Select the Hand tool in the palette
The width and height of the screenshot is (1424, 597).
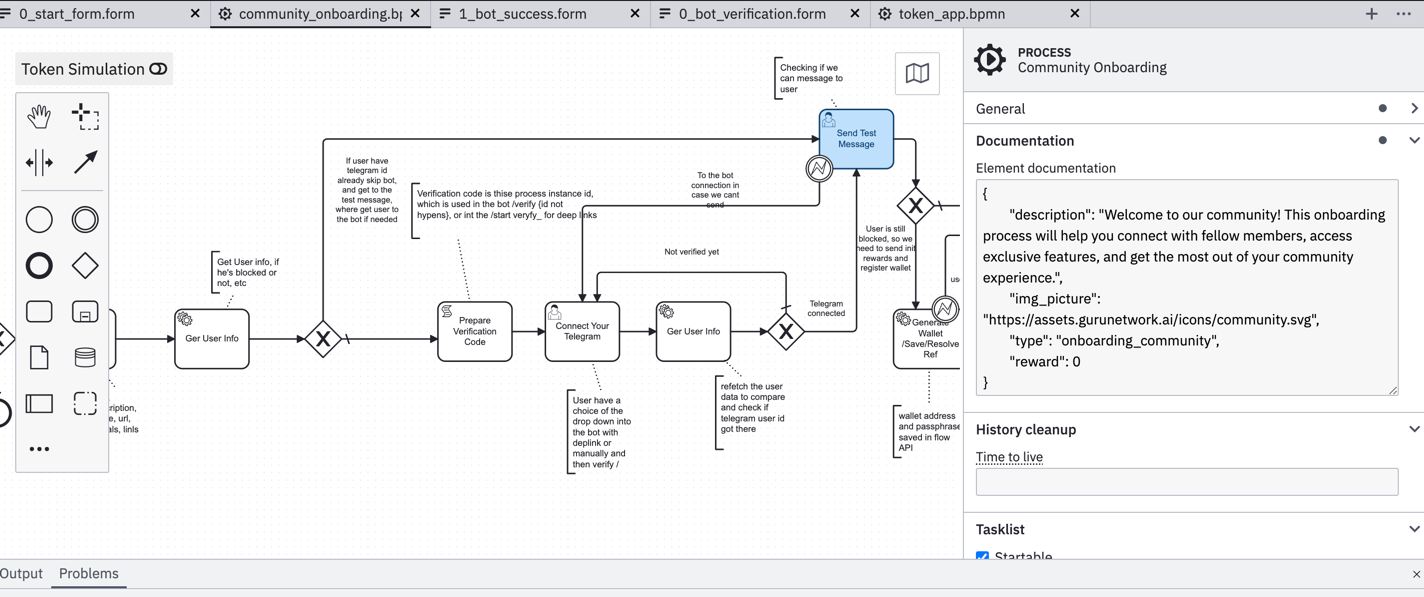(39, 115)
